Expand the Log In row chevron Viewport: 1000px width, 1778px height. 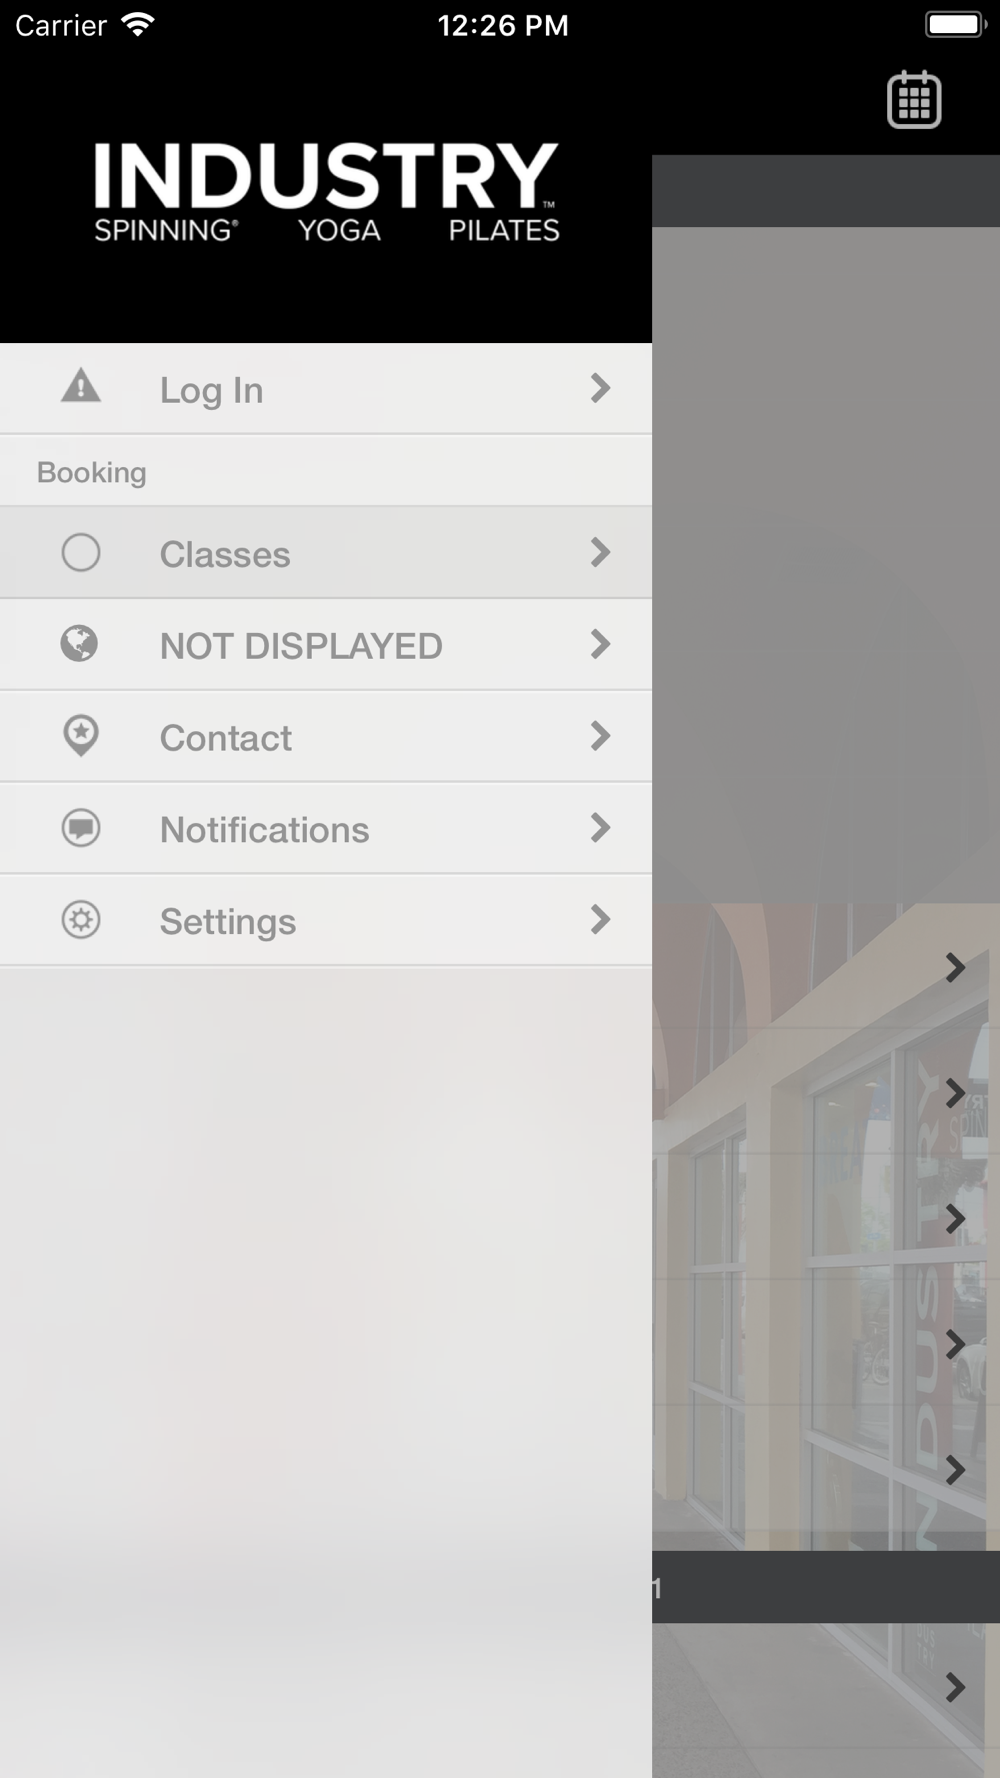(600, 388)
